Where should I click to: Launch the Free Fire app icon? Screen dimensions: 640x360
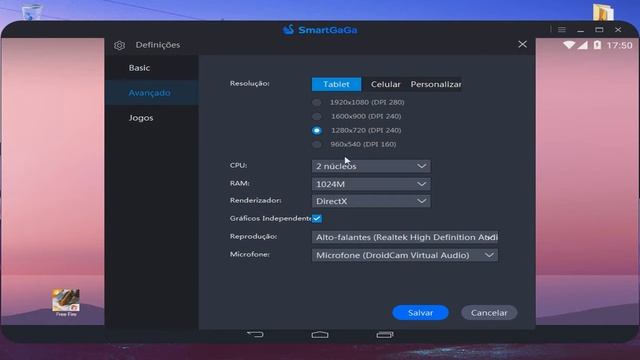point(66,302)
